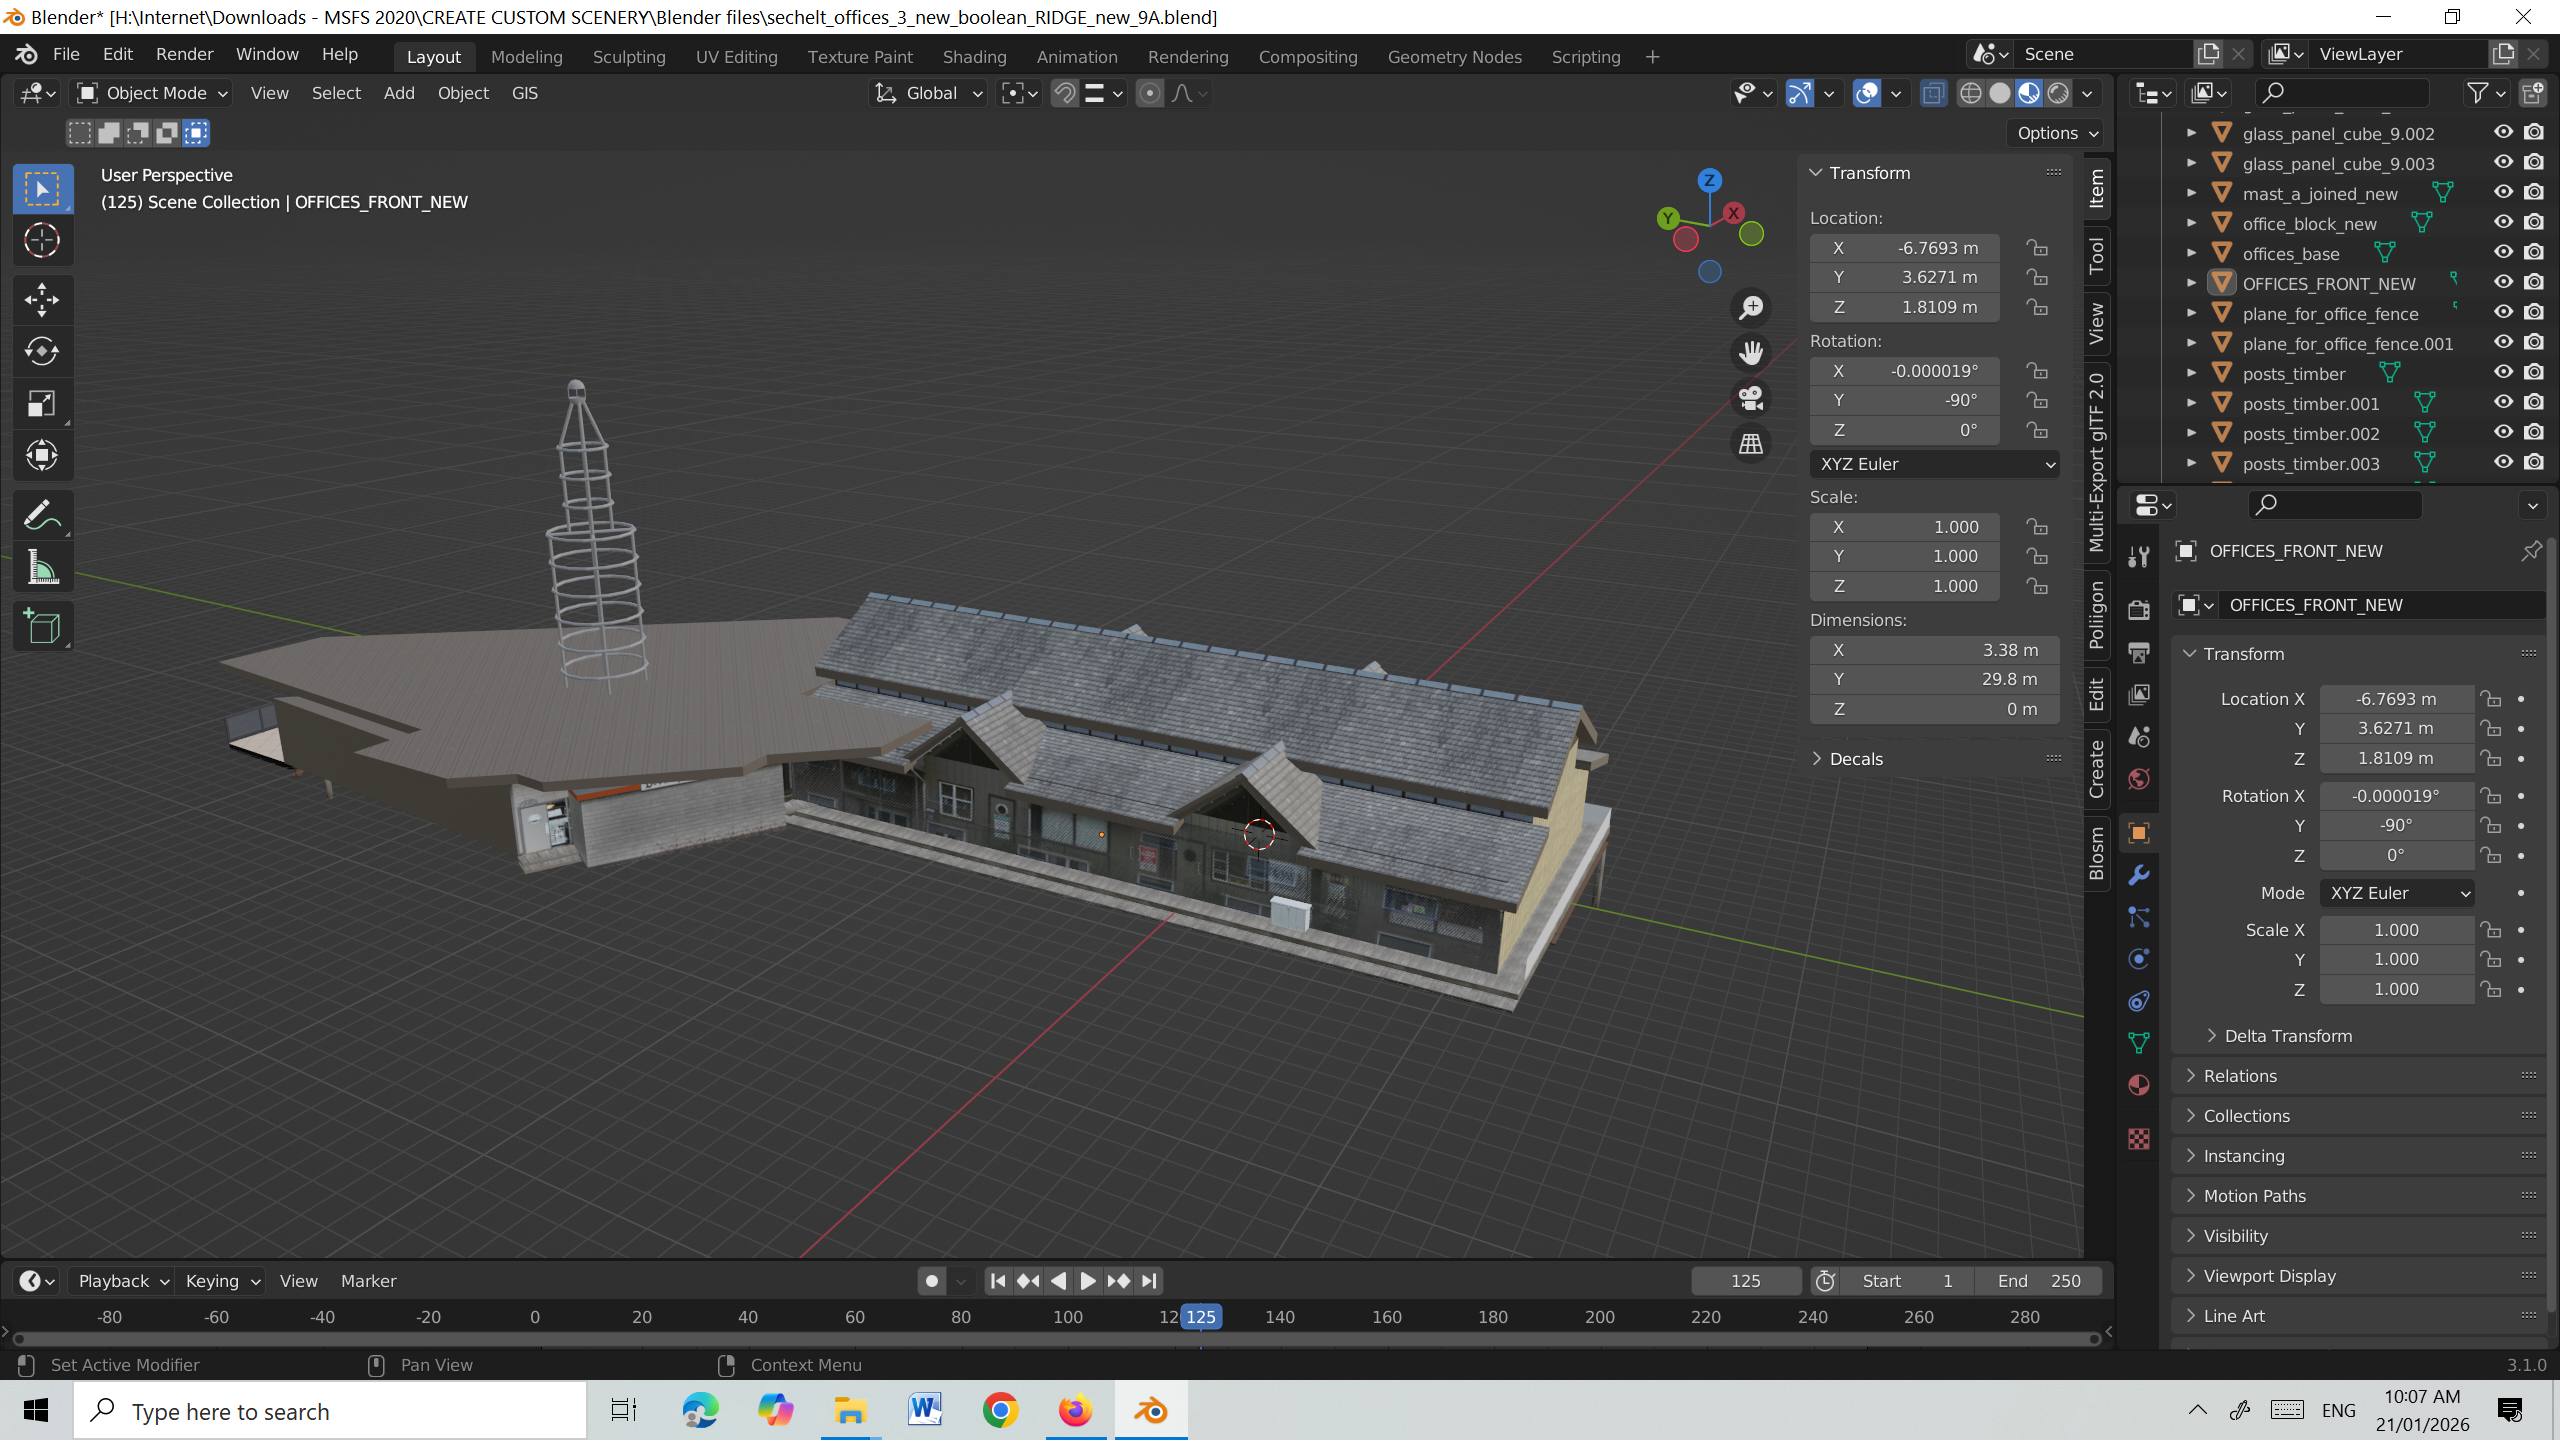The width and height of the screenshot is (2560, 1440).
Task: Select the Move tool in toolbar
Action: (x=42, y=298)
